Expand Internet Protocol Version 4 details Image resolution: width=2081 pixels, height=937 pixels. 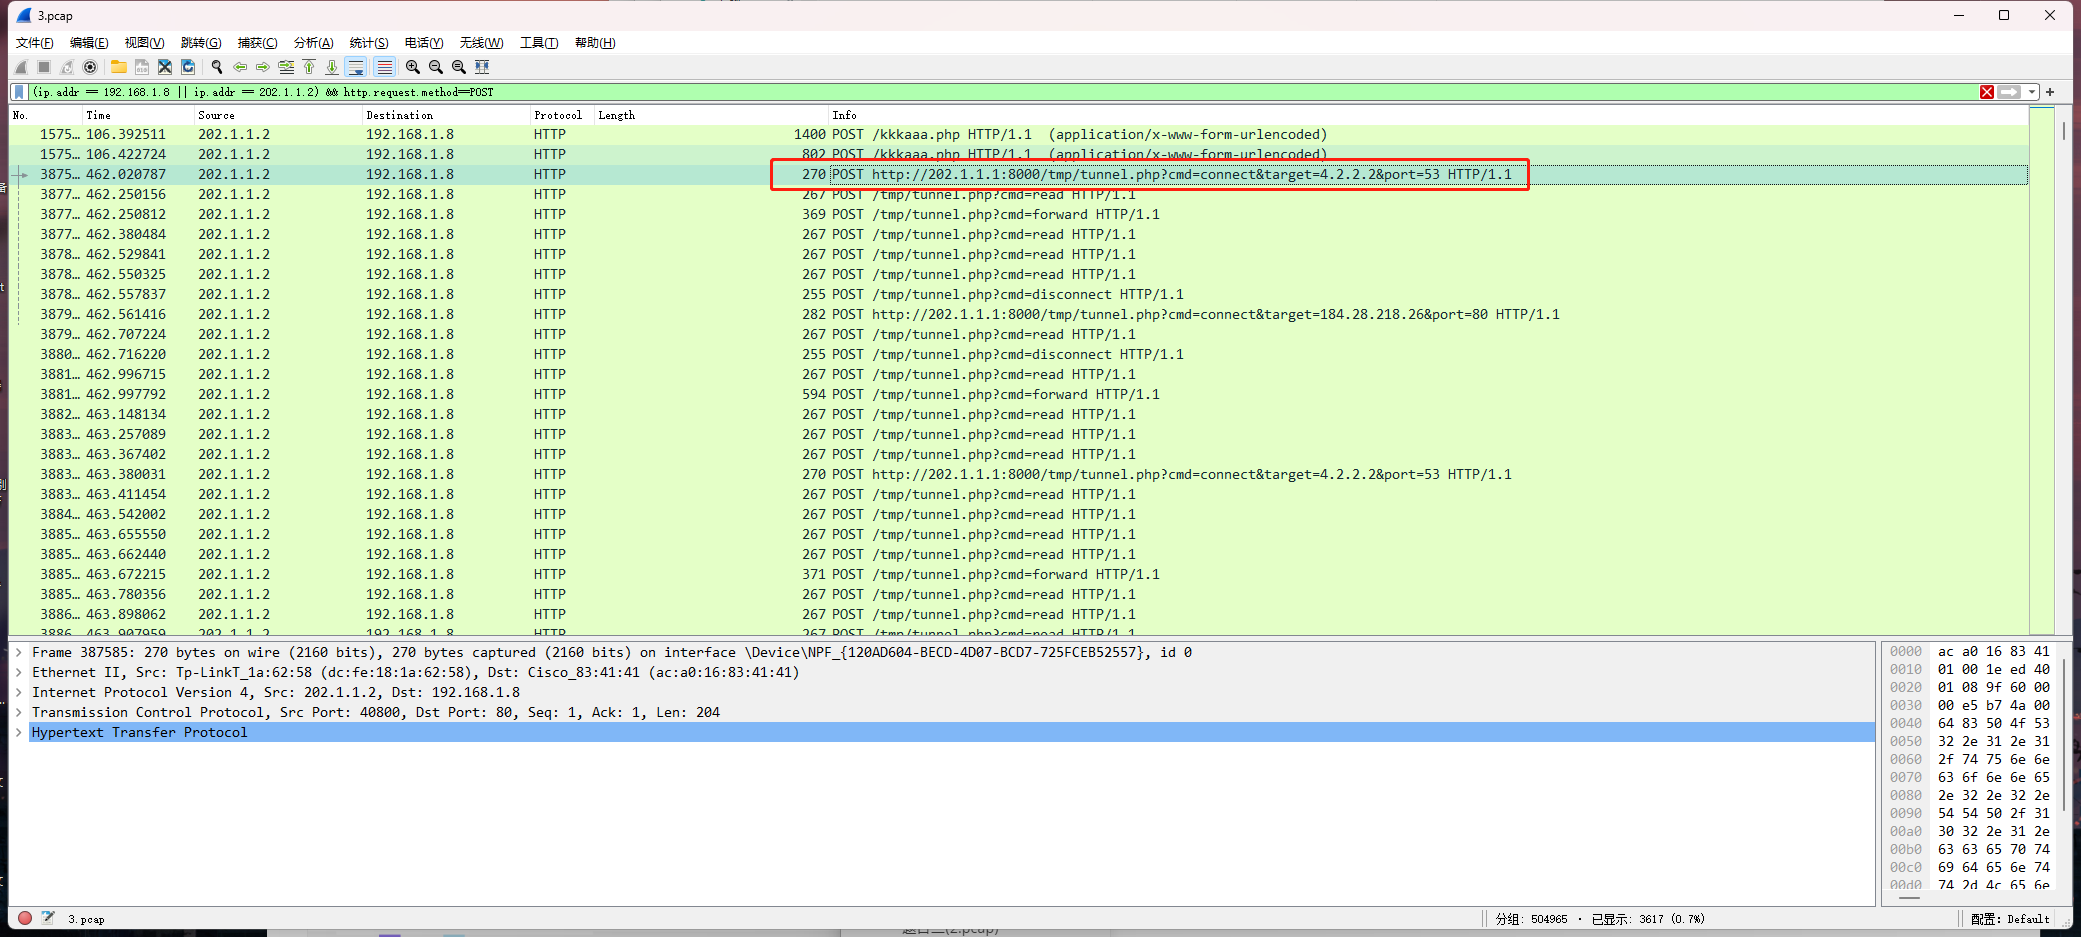19,692
